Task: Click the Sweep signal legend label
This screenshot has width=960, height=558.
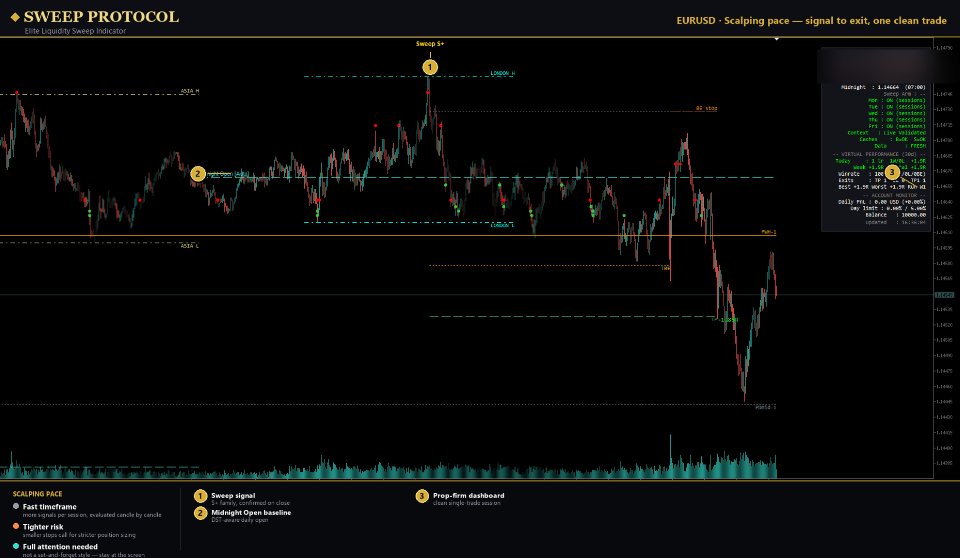Action: click(x=233, y=496)
